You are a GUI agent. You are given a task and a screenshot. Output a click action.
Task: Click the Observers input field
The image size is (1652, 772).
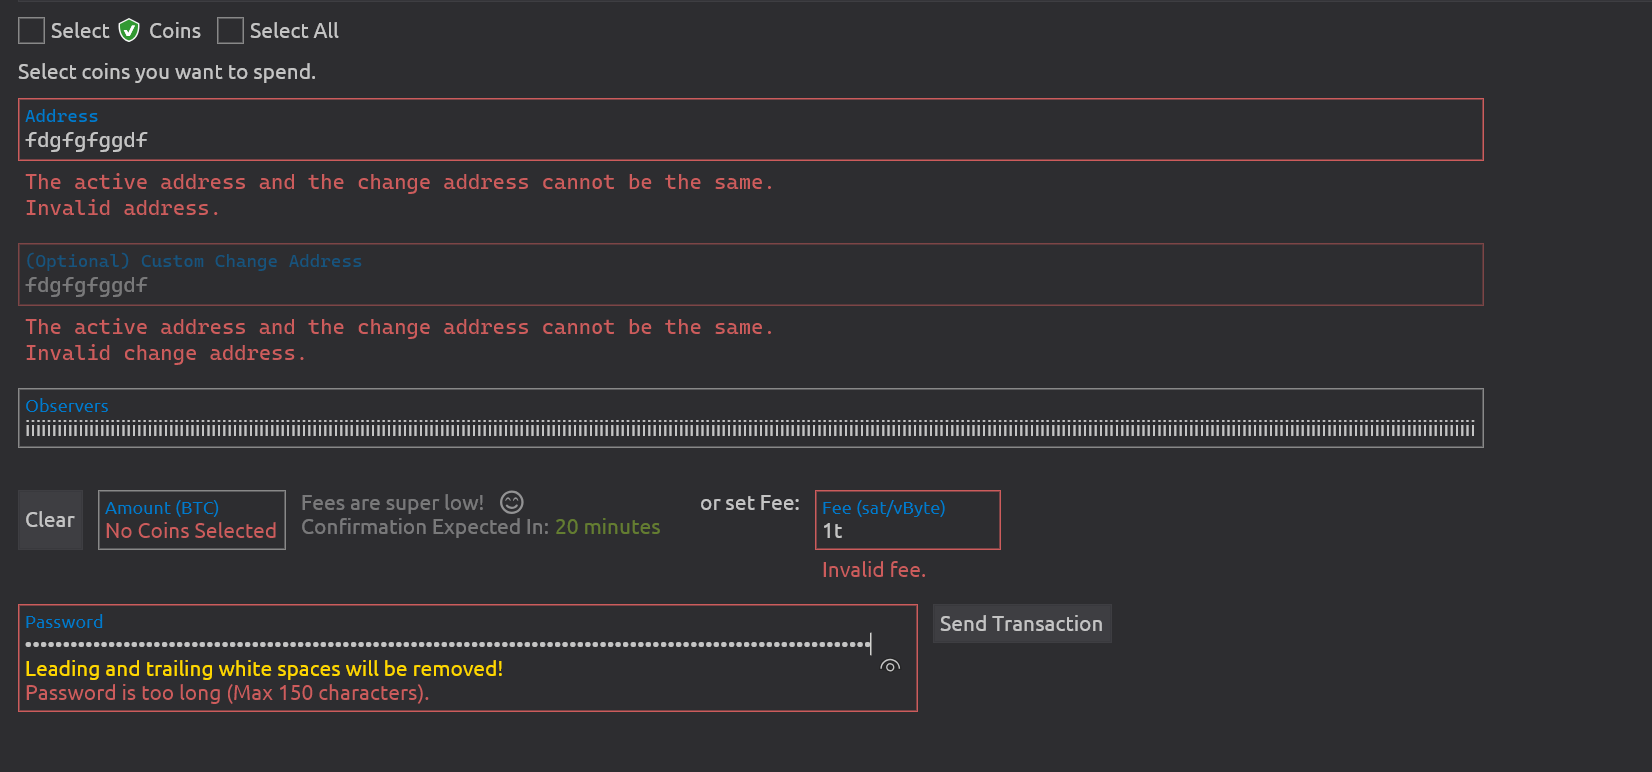750,418
